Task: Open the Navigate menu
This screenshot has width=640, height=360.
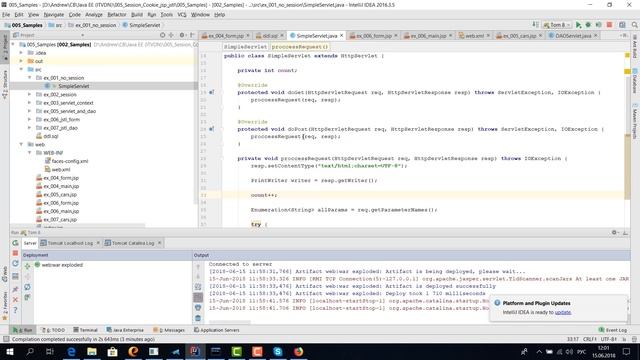Action: tap(54, 15)
